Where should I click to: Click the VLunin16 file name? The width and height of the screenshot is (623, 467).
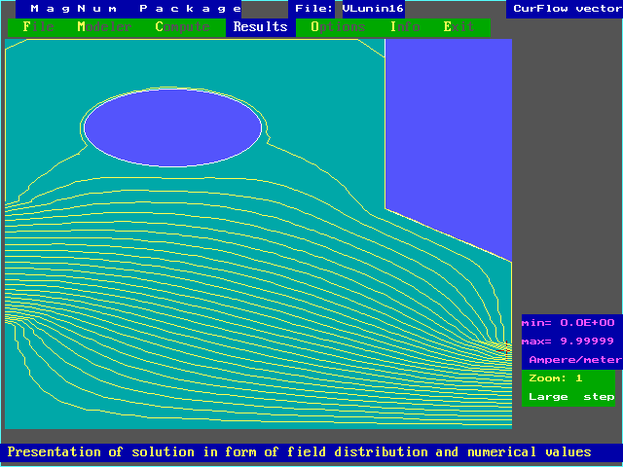pyautogui.click(x=373, y=9)
